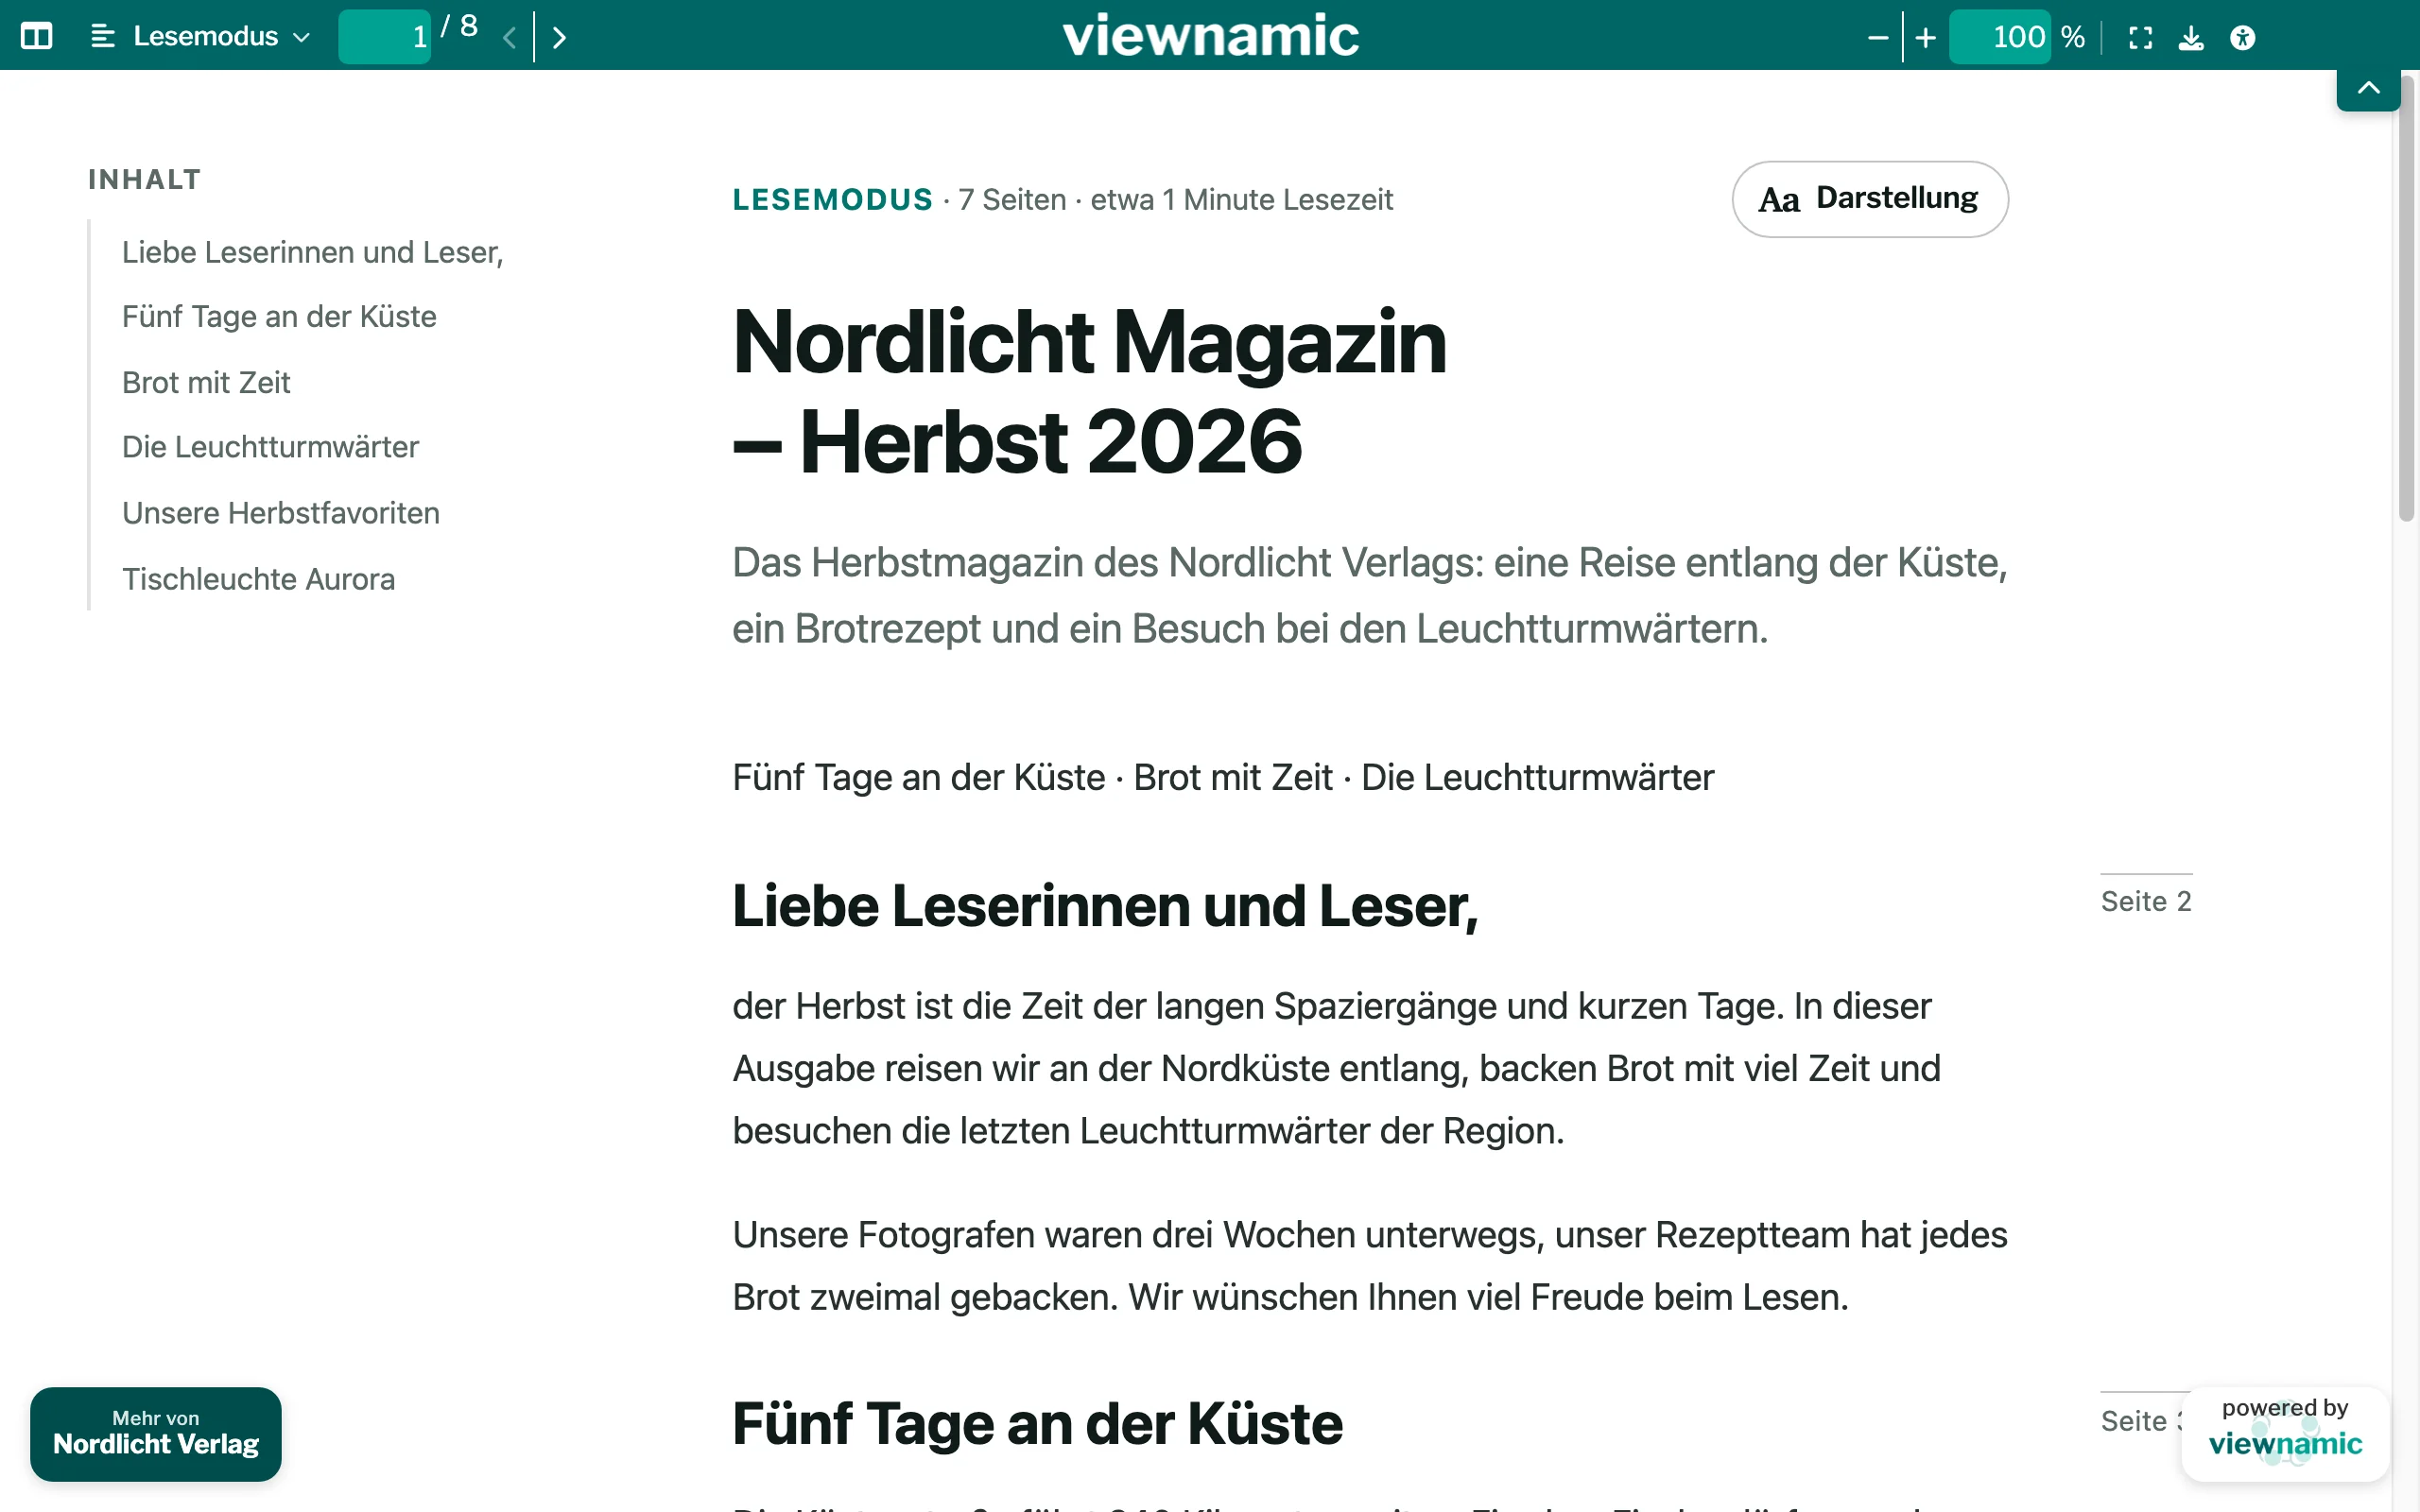Screen dimensions: 2420x1512
Task: Collapse the toolbar with the up chevron
Action: pos(2368,88)
